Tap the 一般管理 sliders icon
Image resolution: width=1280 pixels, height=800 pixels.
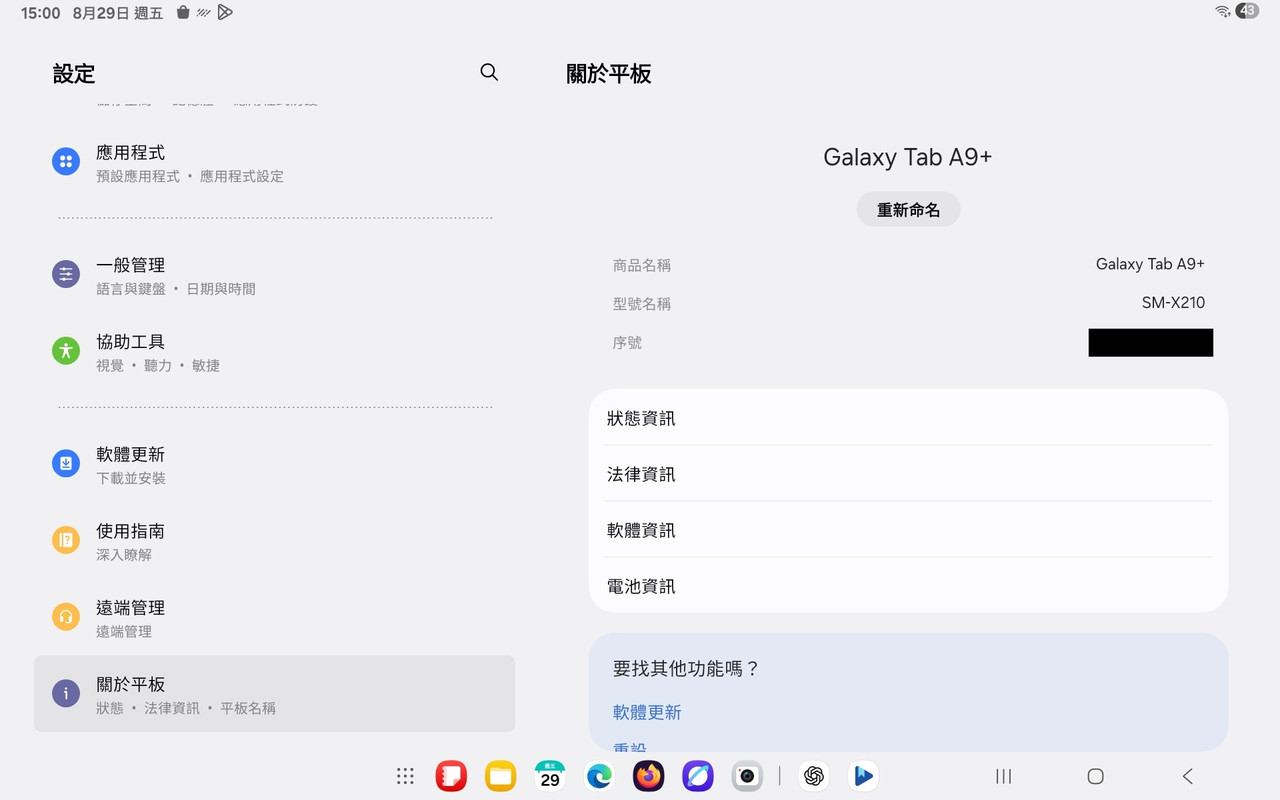[66, 274]
